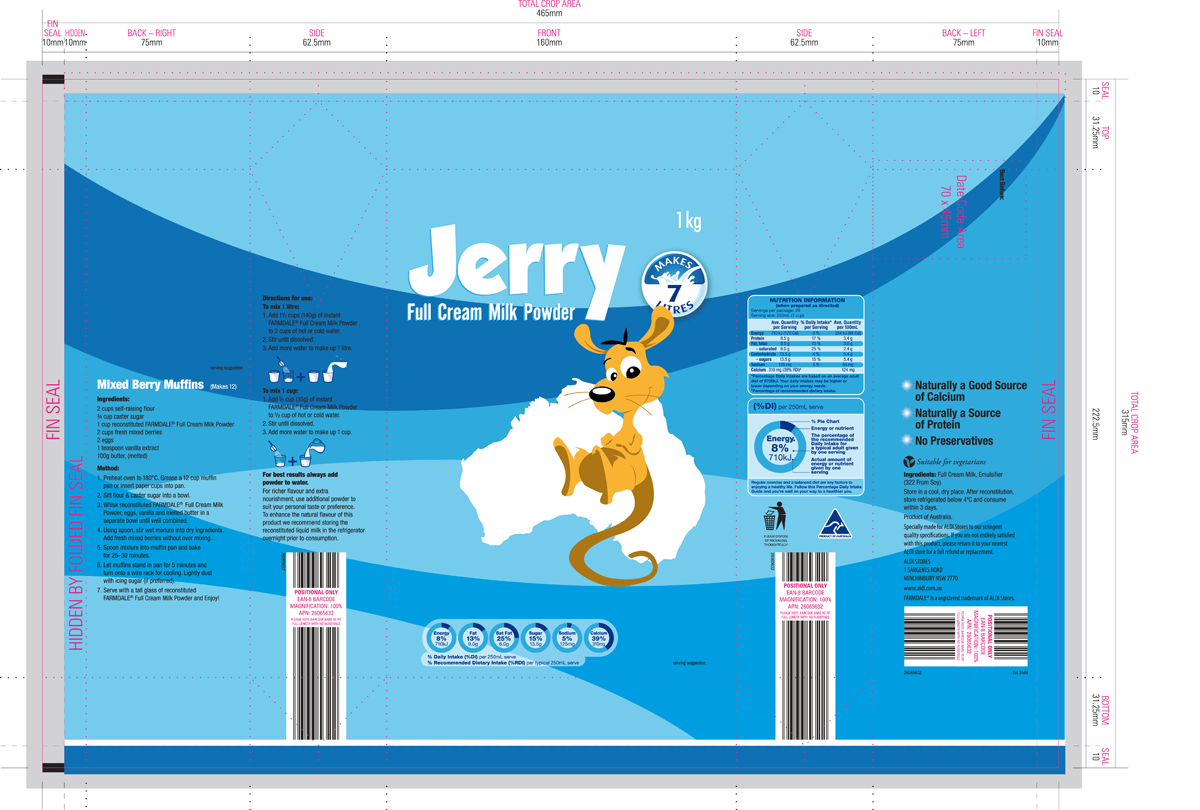Select the Full Cream Milk Powder subtitle
1200x810 pixels.
(491, 314)
